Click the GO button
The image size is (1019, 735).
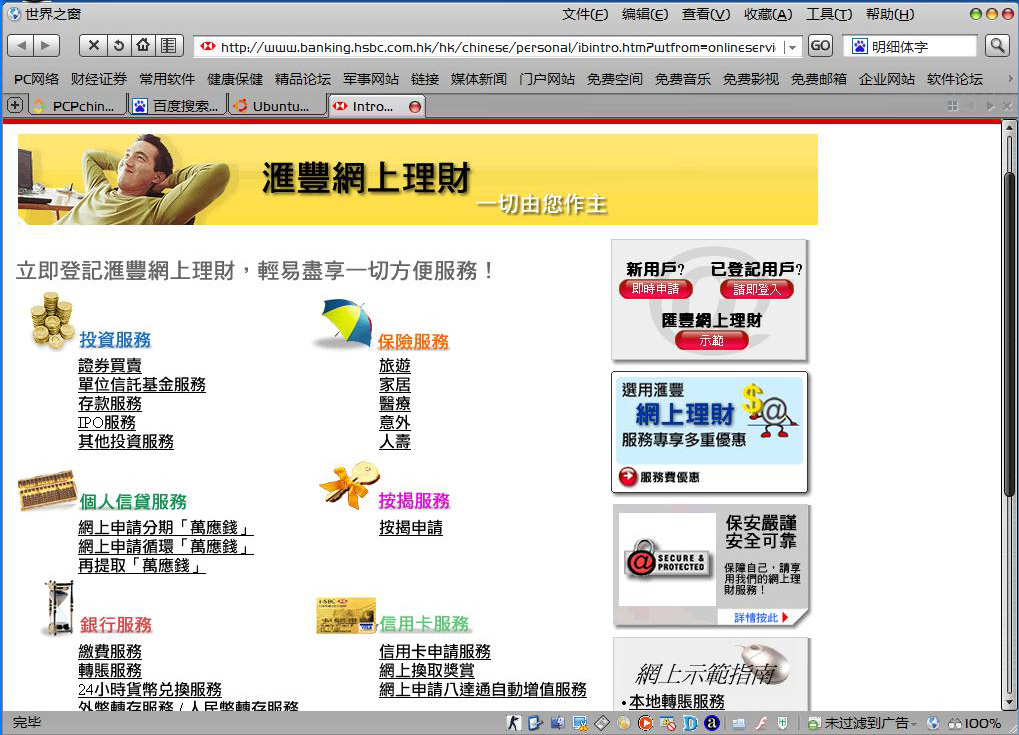[x=820, y=45]
